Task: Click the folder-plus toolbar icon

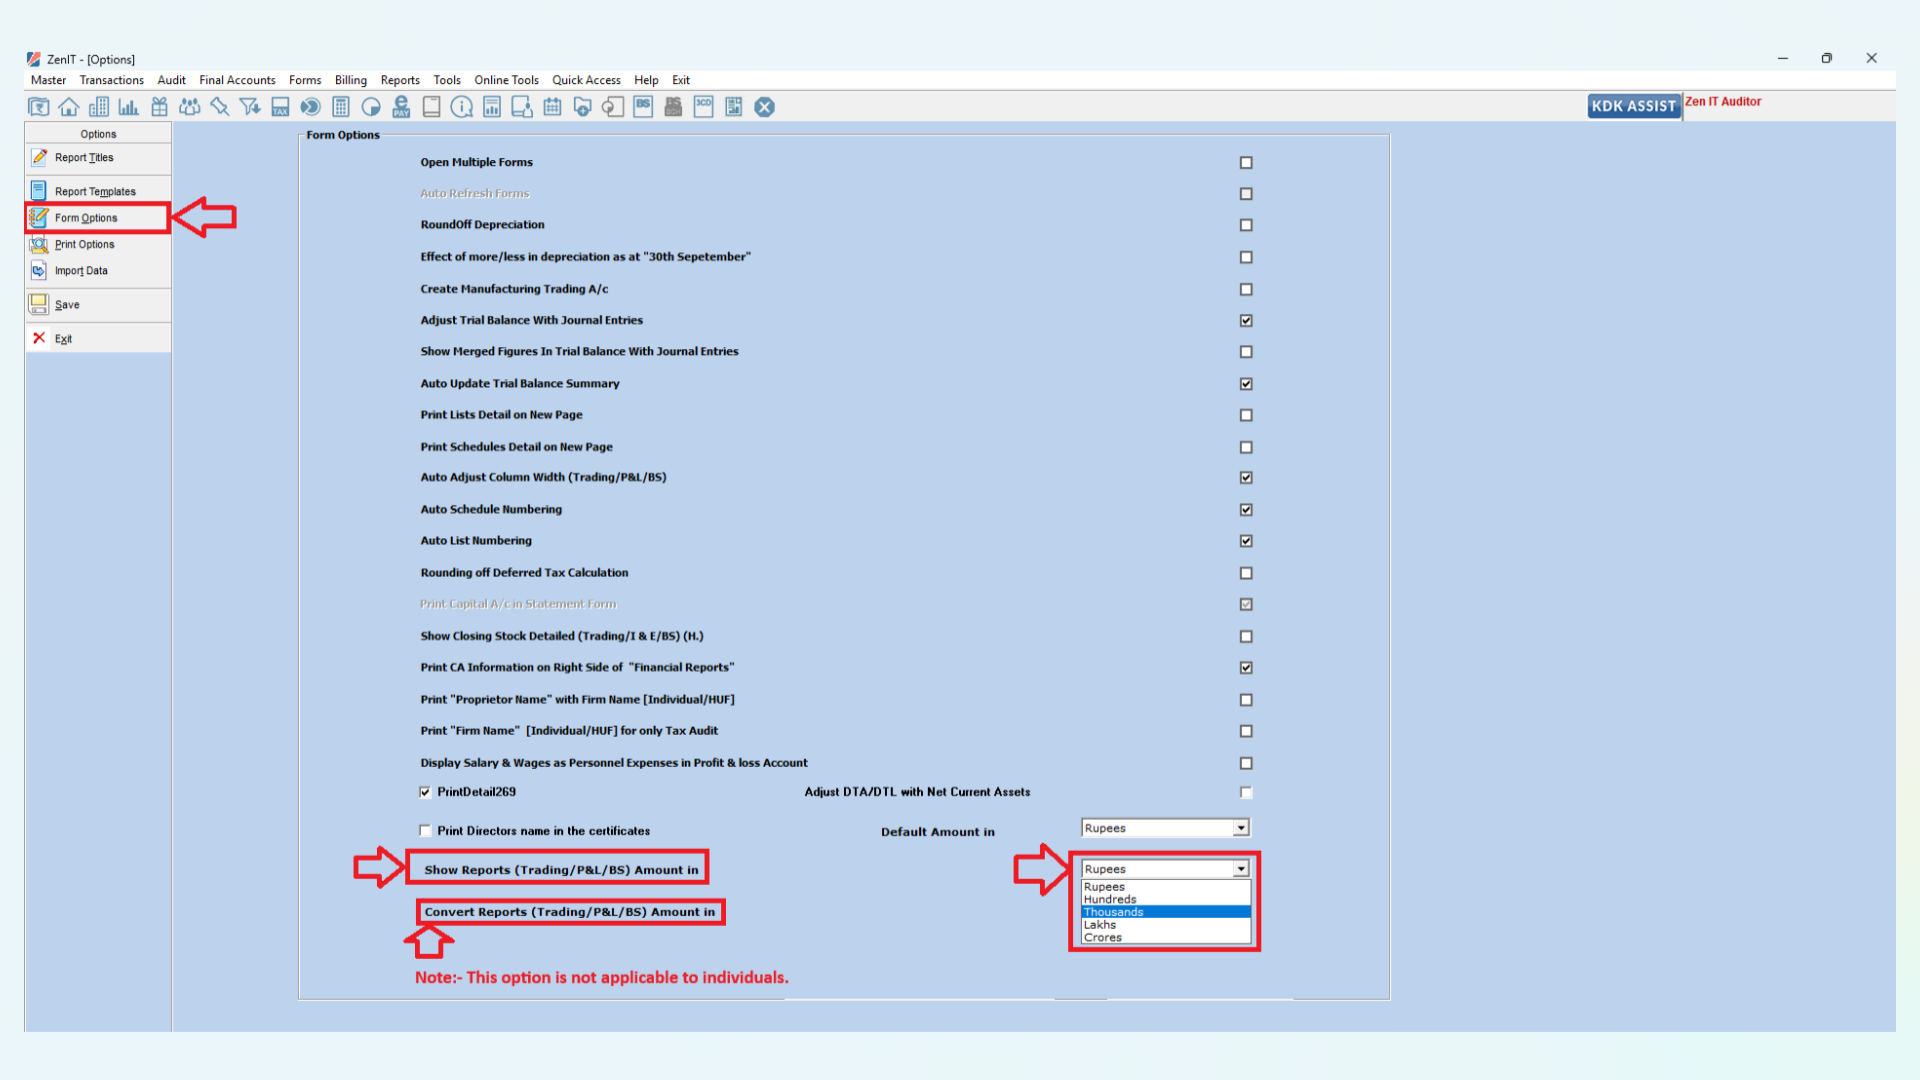Action: (582, 107)
